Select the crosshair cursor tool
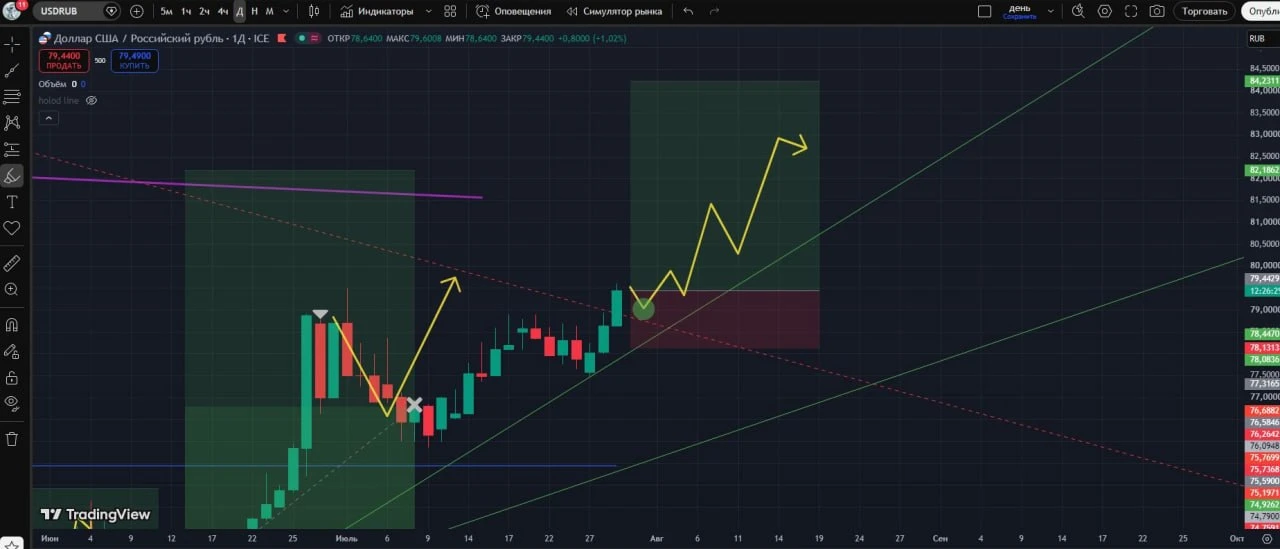This screenshot has height=549, width=1280. (12, 45)
